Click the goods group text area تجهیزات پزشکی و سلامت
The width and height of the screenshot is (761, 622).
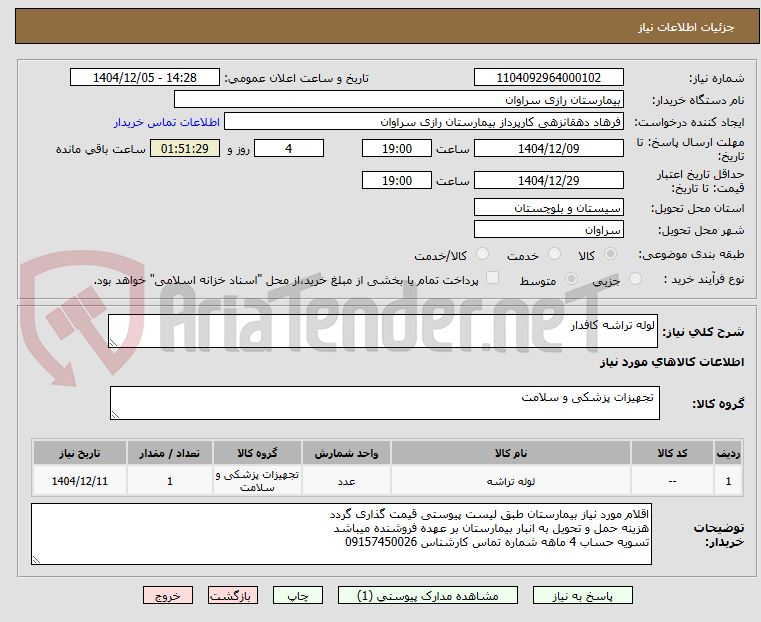pos(384,403)
